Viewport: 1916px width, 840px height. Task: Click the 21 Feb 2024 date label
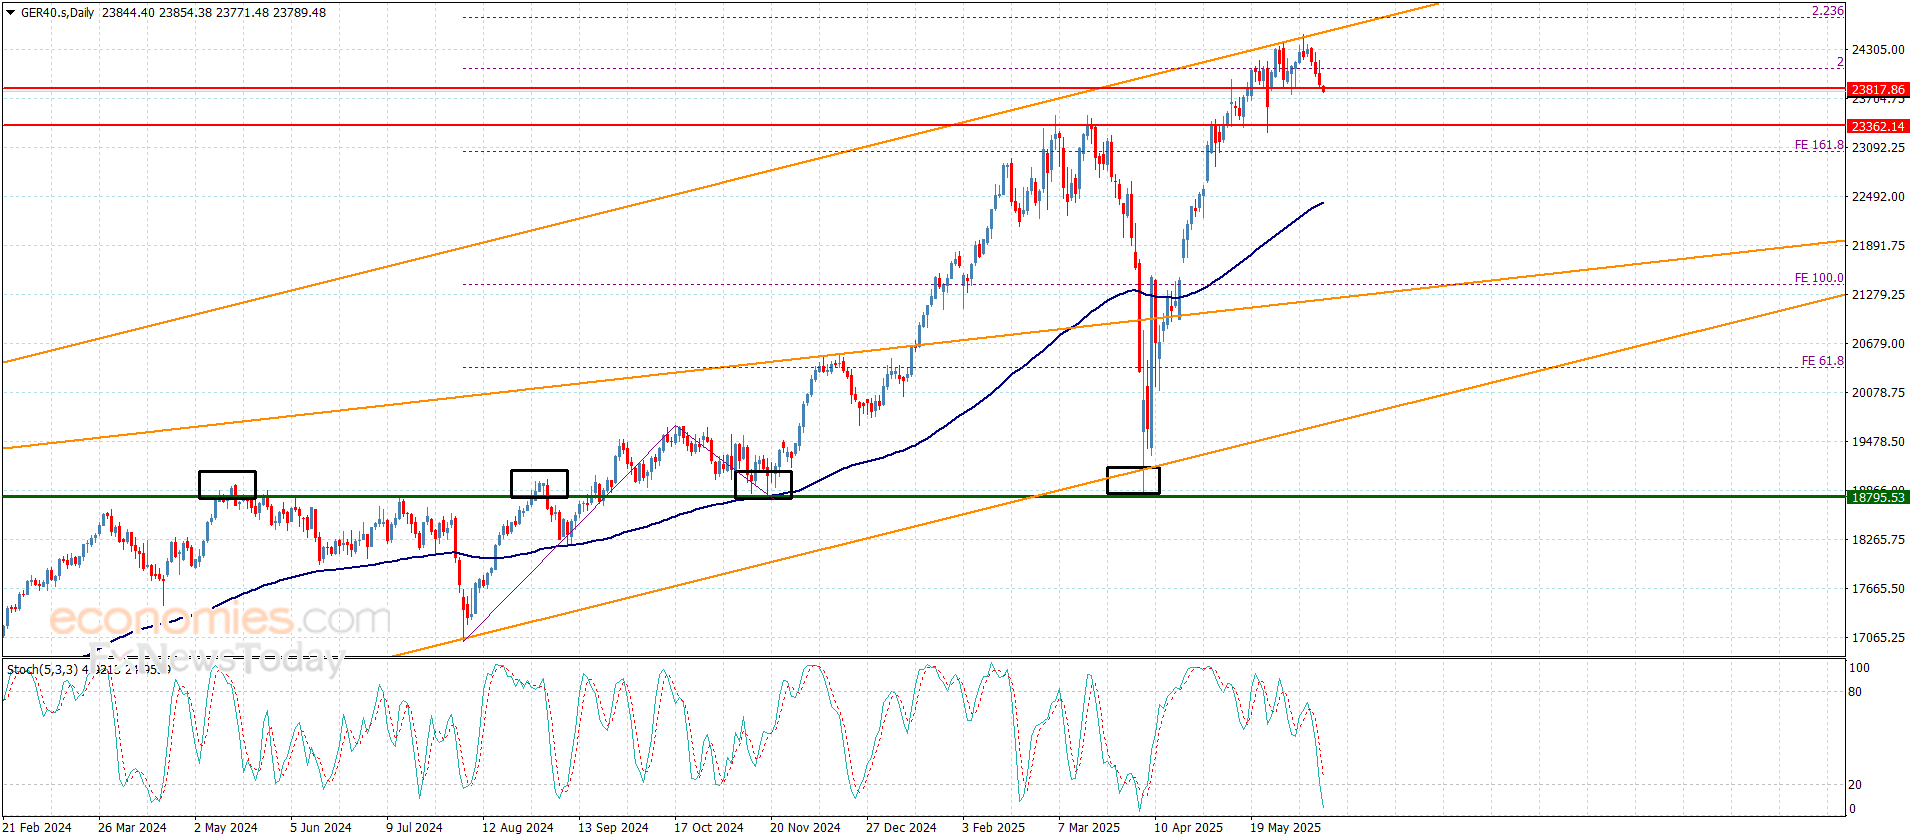click(37, 827)
